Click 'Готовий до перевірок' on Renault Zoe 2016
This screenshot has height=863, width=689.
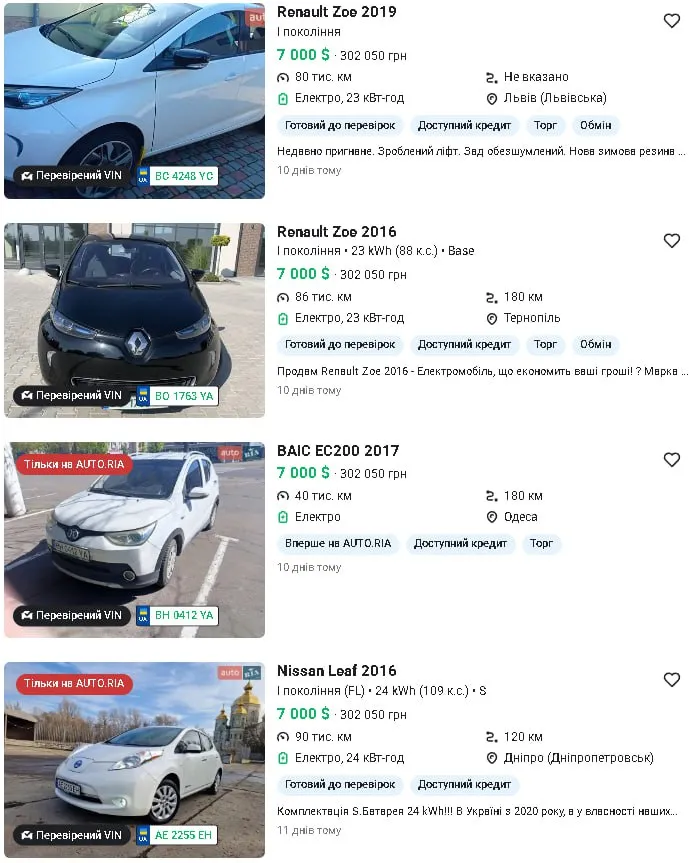tap(340, 345)
